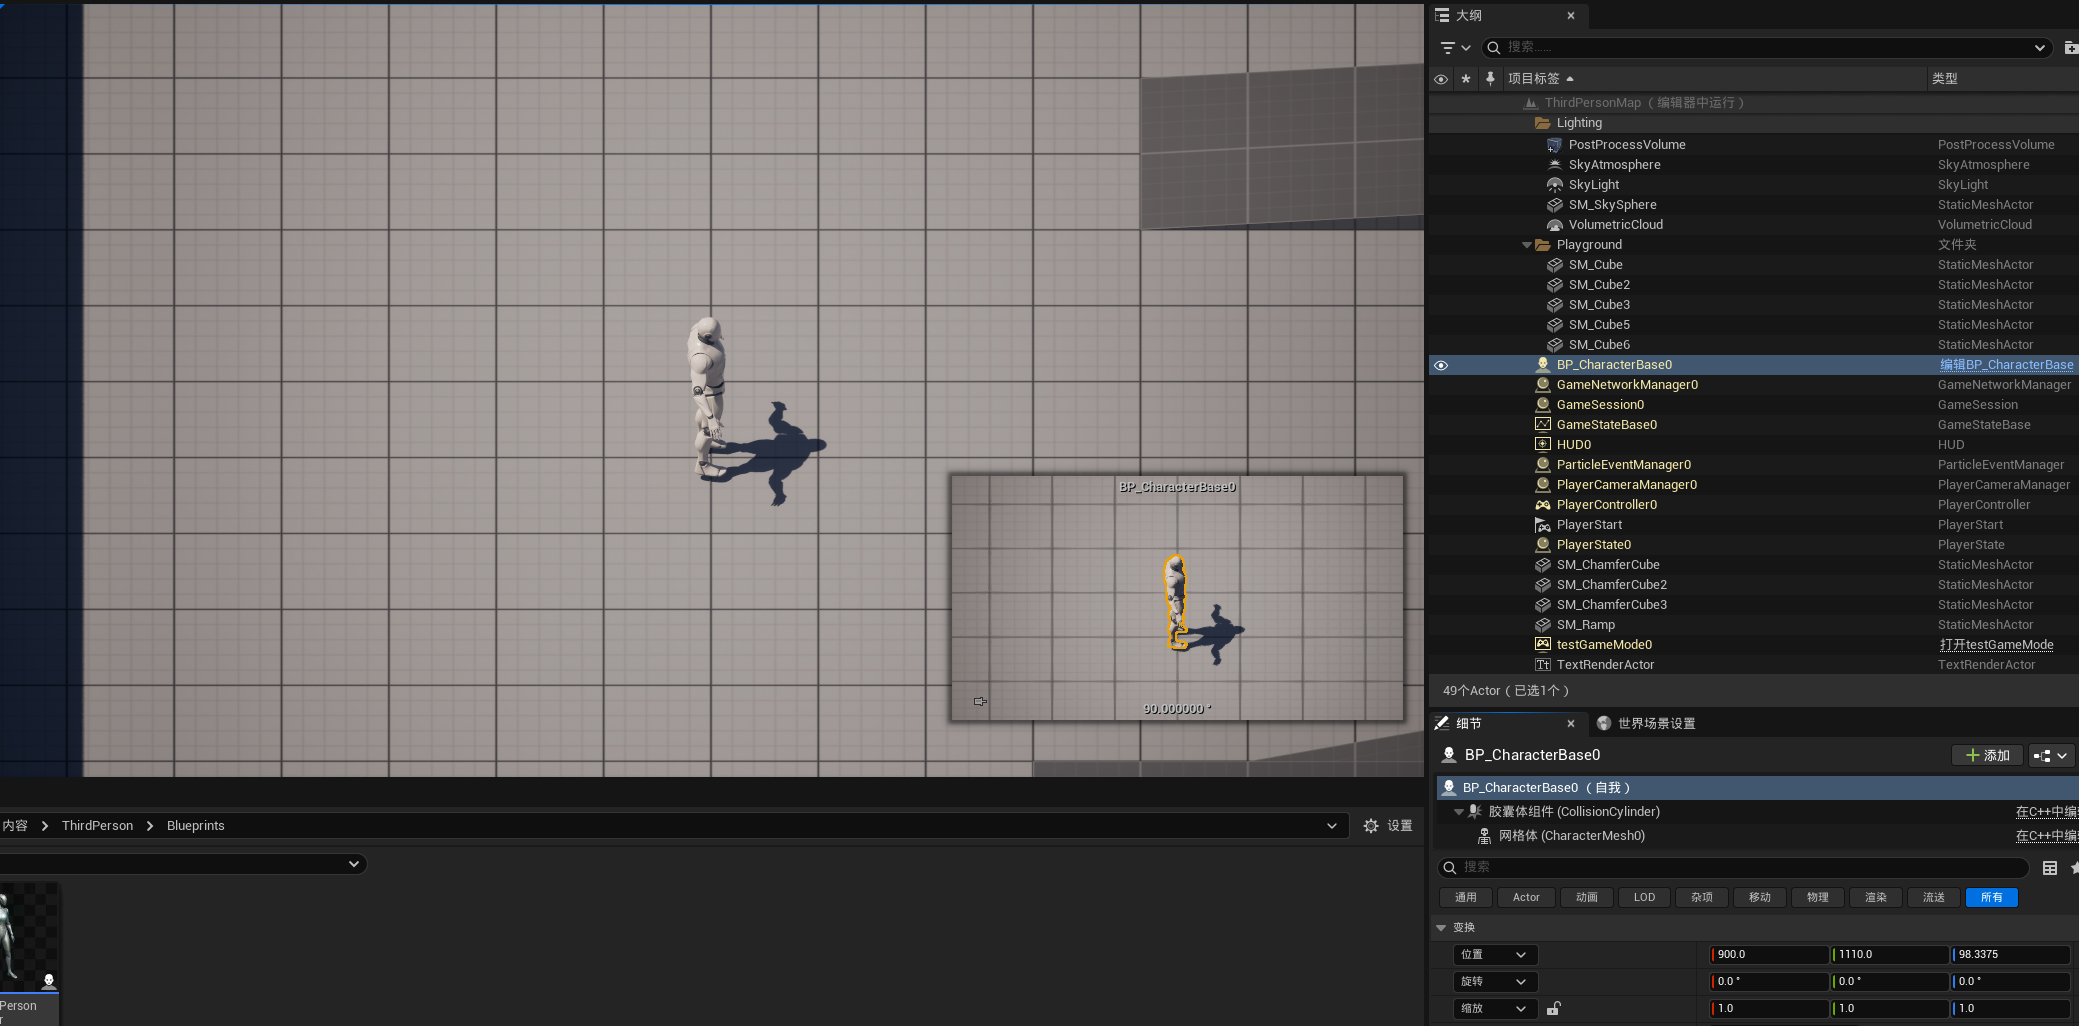The image size is (2079, 1026).
Task: Select the SkyLight actor icon
Action: pyautogui.click(x=1554, y=185)
